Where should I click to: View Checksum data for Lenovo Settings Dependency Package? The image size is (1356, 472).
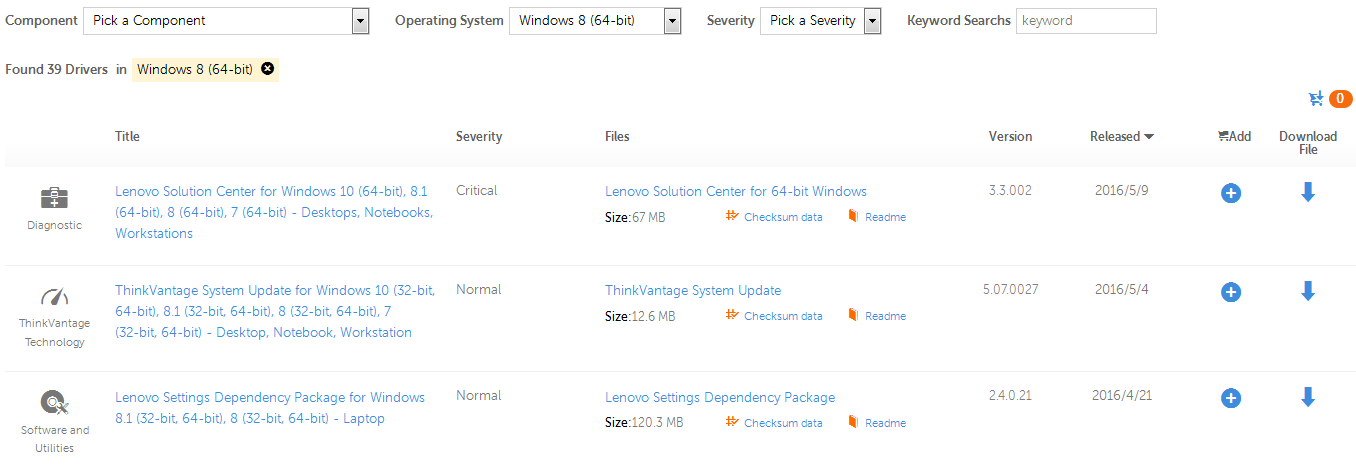(774, 423)
